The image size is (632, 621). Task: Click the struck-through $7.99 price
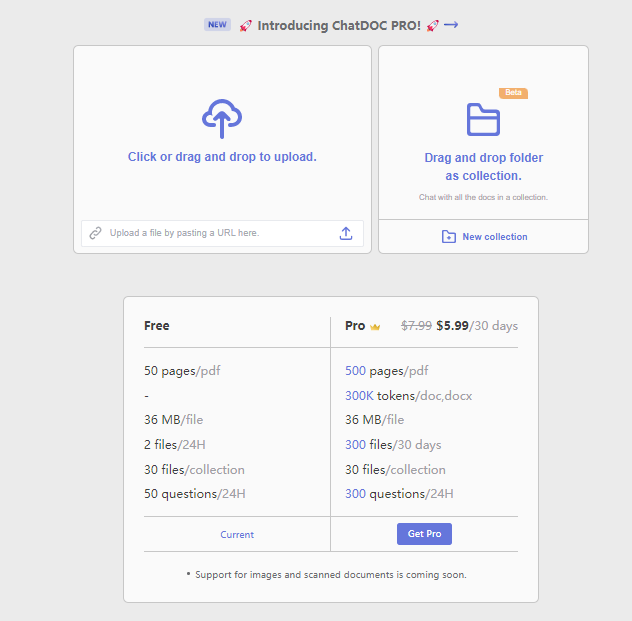tap(416, 326)
